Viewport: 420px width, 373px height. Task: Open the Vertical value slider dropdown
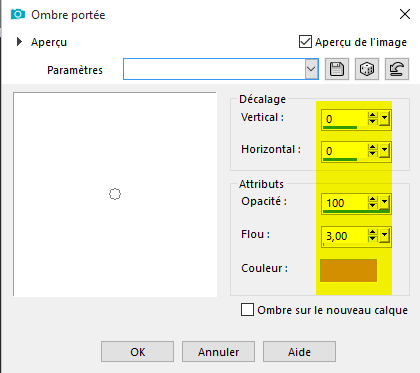pyautogui.click(x=384, y=118)
